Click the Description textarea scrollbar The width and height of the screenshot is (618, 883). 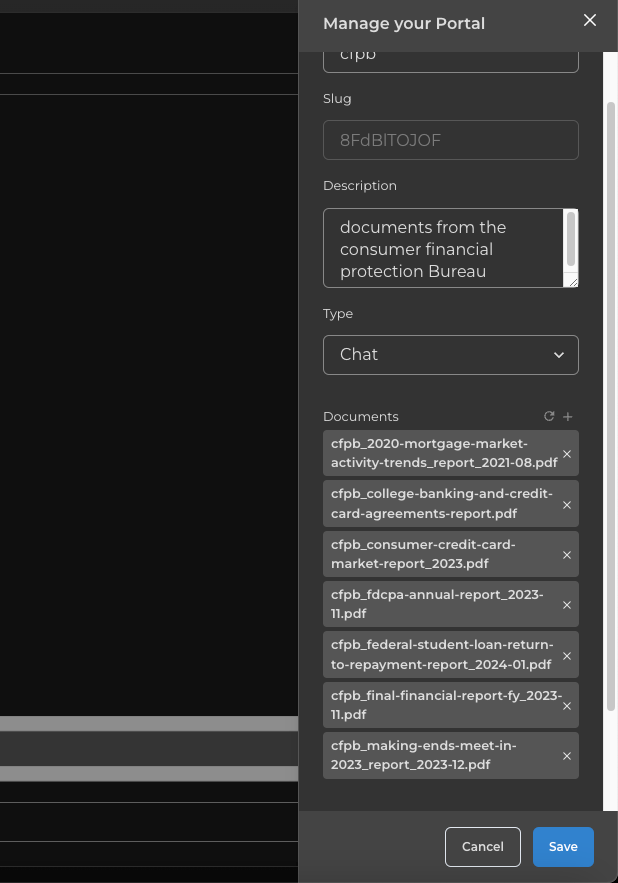pyautogui.click(x=571, y=239)
